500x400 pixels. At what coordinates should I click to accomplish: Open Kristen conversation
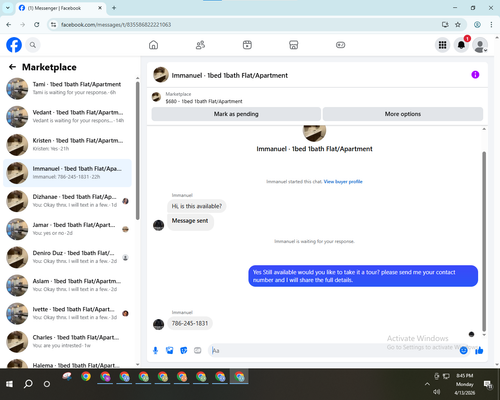pos(67,145)
